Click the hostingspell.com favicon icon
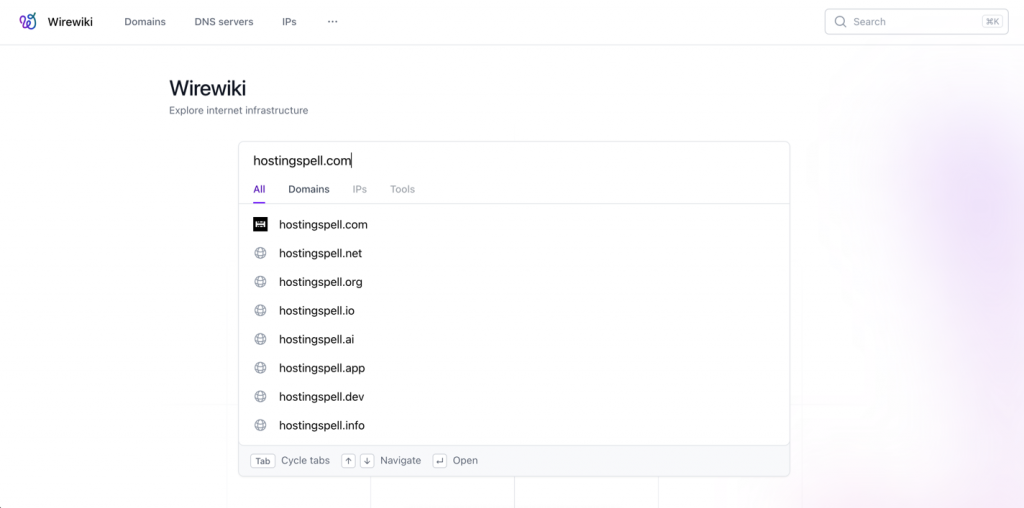The width and height of the screenshot is (1024, 508). coord(261,225)
